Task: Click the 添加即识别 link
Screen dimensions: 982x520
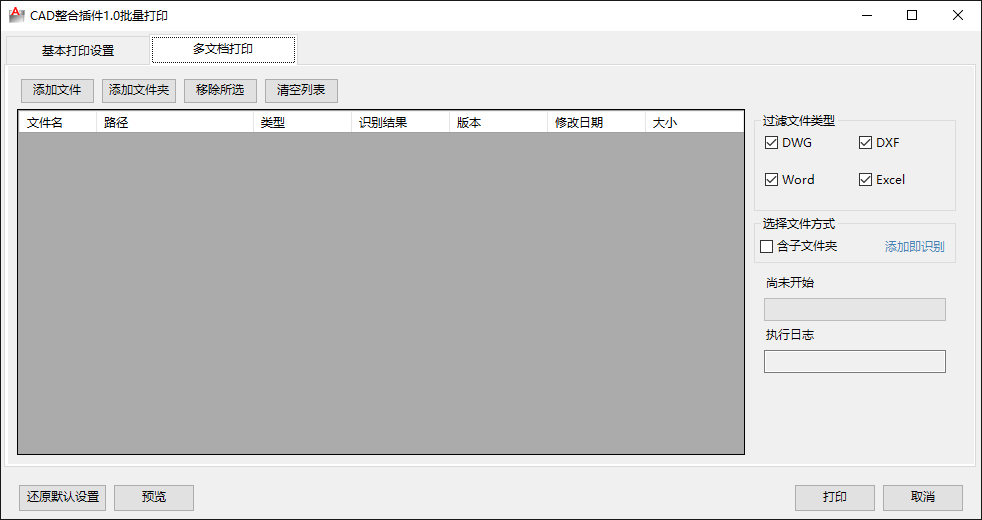Action: tap(914, 247)
